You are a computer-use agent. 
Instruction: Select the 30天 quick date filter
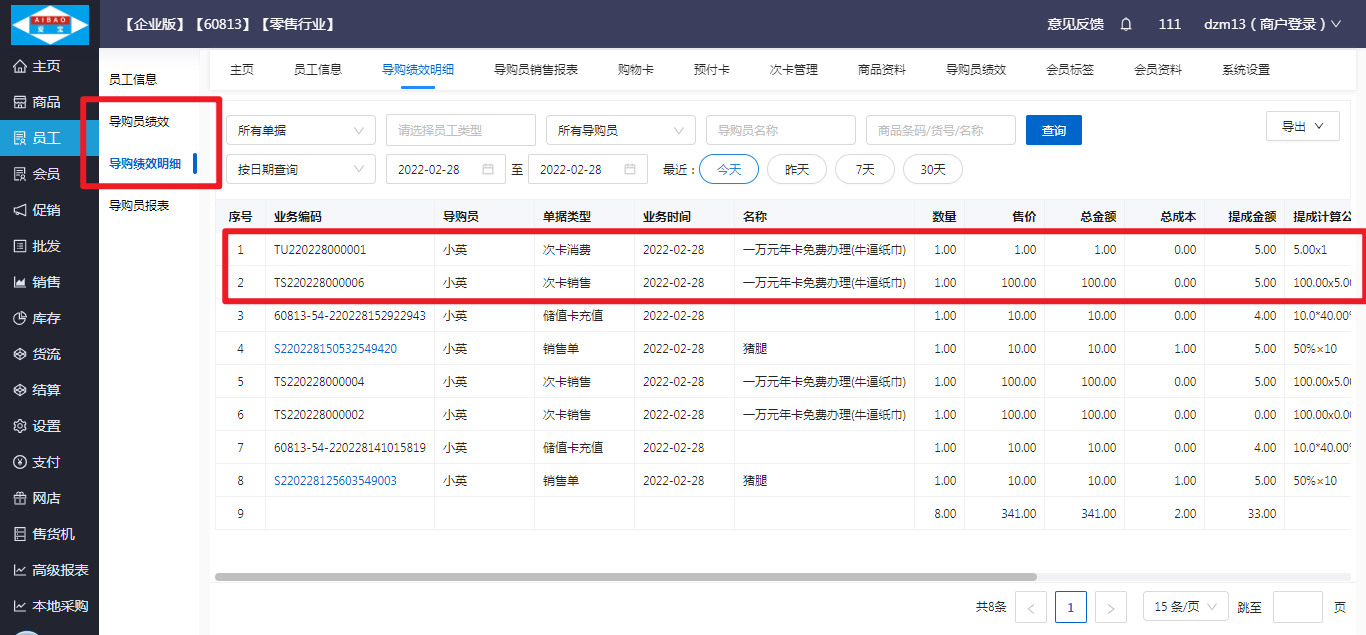[932, 169]
